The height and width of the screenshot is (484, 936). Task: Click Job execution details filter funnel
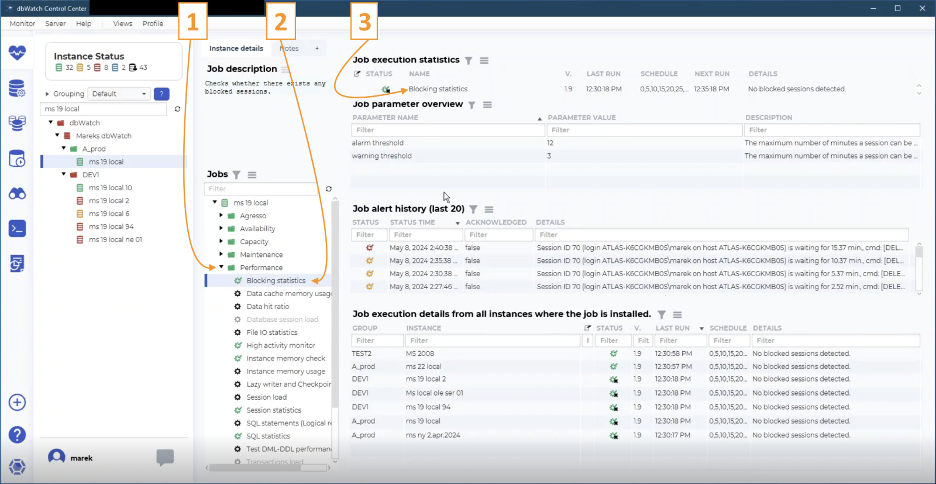pos(661,314)
